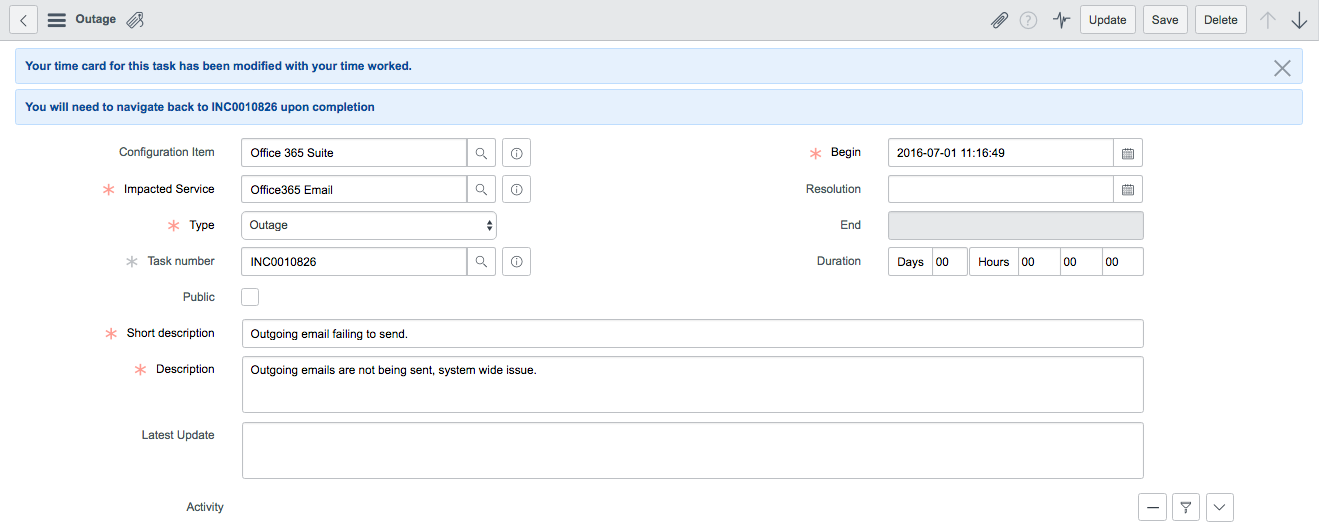Collapse activity with the minus button
This screenshot has width=1319, height=532.
point(1152,508)
